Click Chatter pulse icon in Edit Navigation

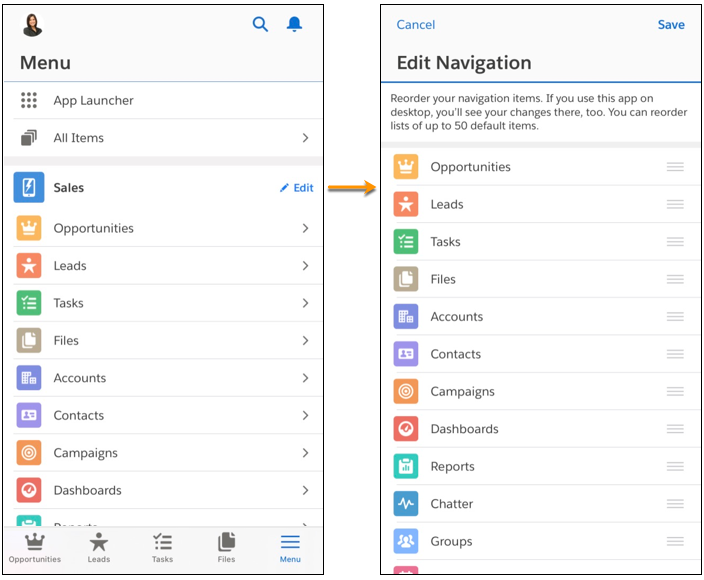tap(406, 503)
